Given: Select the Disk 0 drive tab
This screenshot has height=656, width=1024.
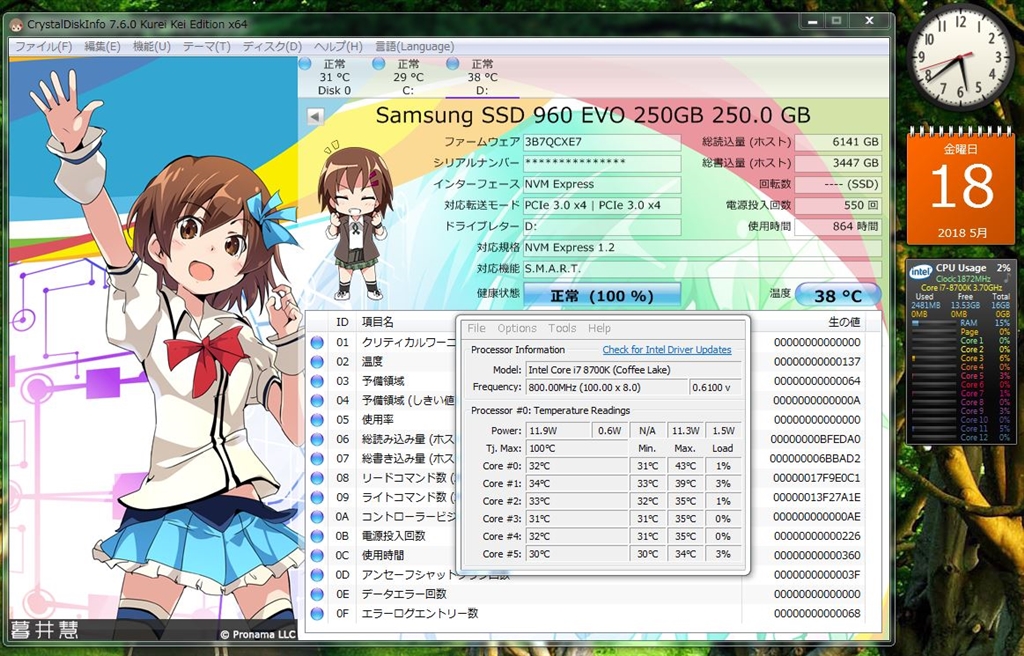Looking at the screenshot, I should (334, 77).
